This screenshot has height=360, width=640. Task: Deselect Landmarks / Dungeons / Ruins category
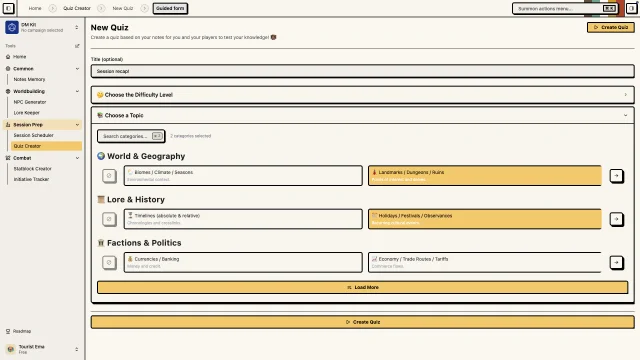pyautogui.click(x=484, y=176)
